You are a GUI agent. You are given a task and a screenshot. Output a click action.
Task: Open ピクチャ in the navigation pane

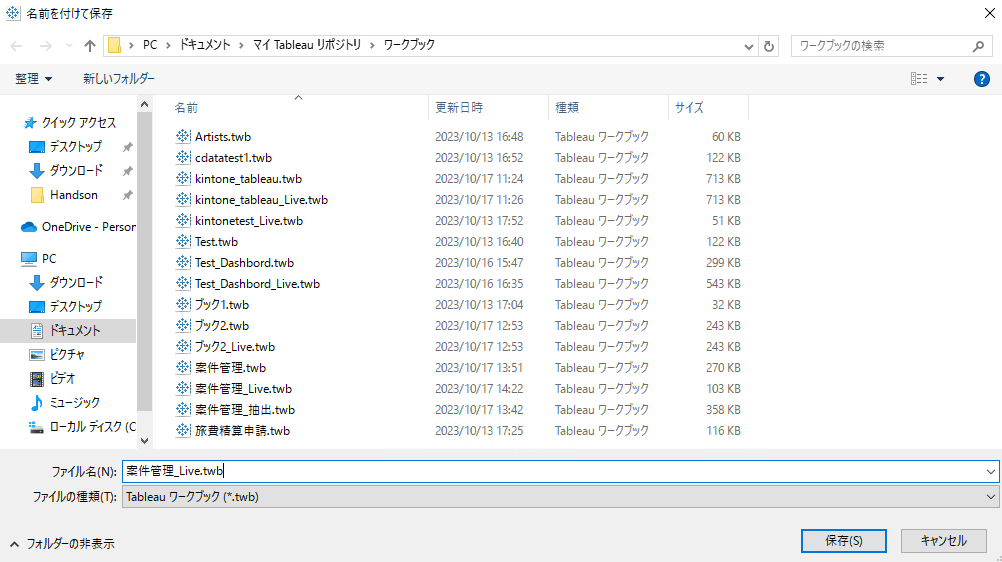tap(67, 355)
